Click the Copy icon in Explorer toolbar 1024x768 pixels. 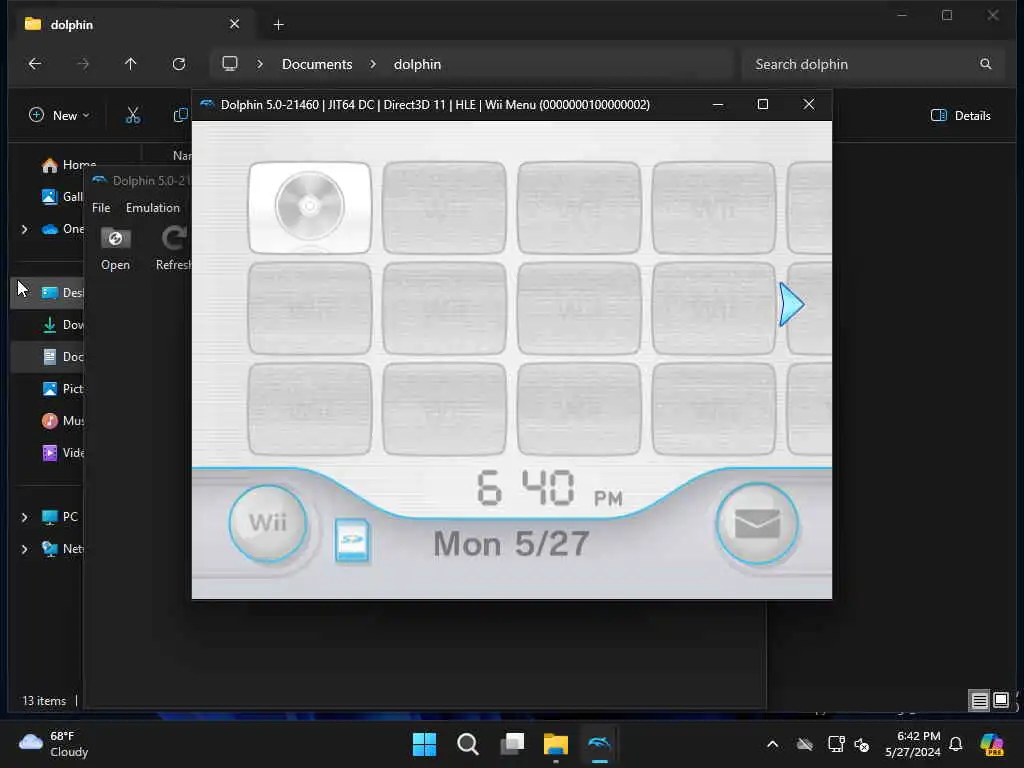tap(181, 116)
